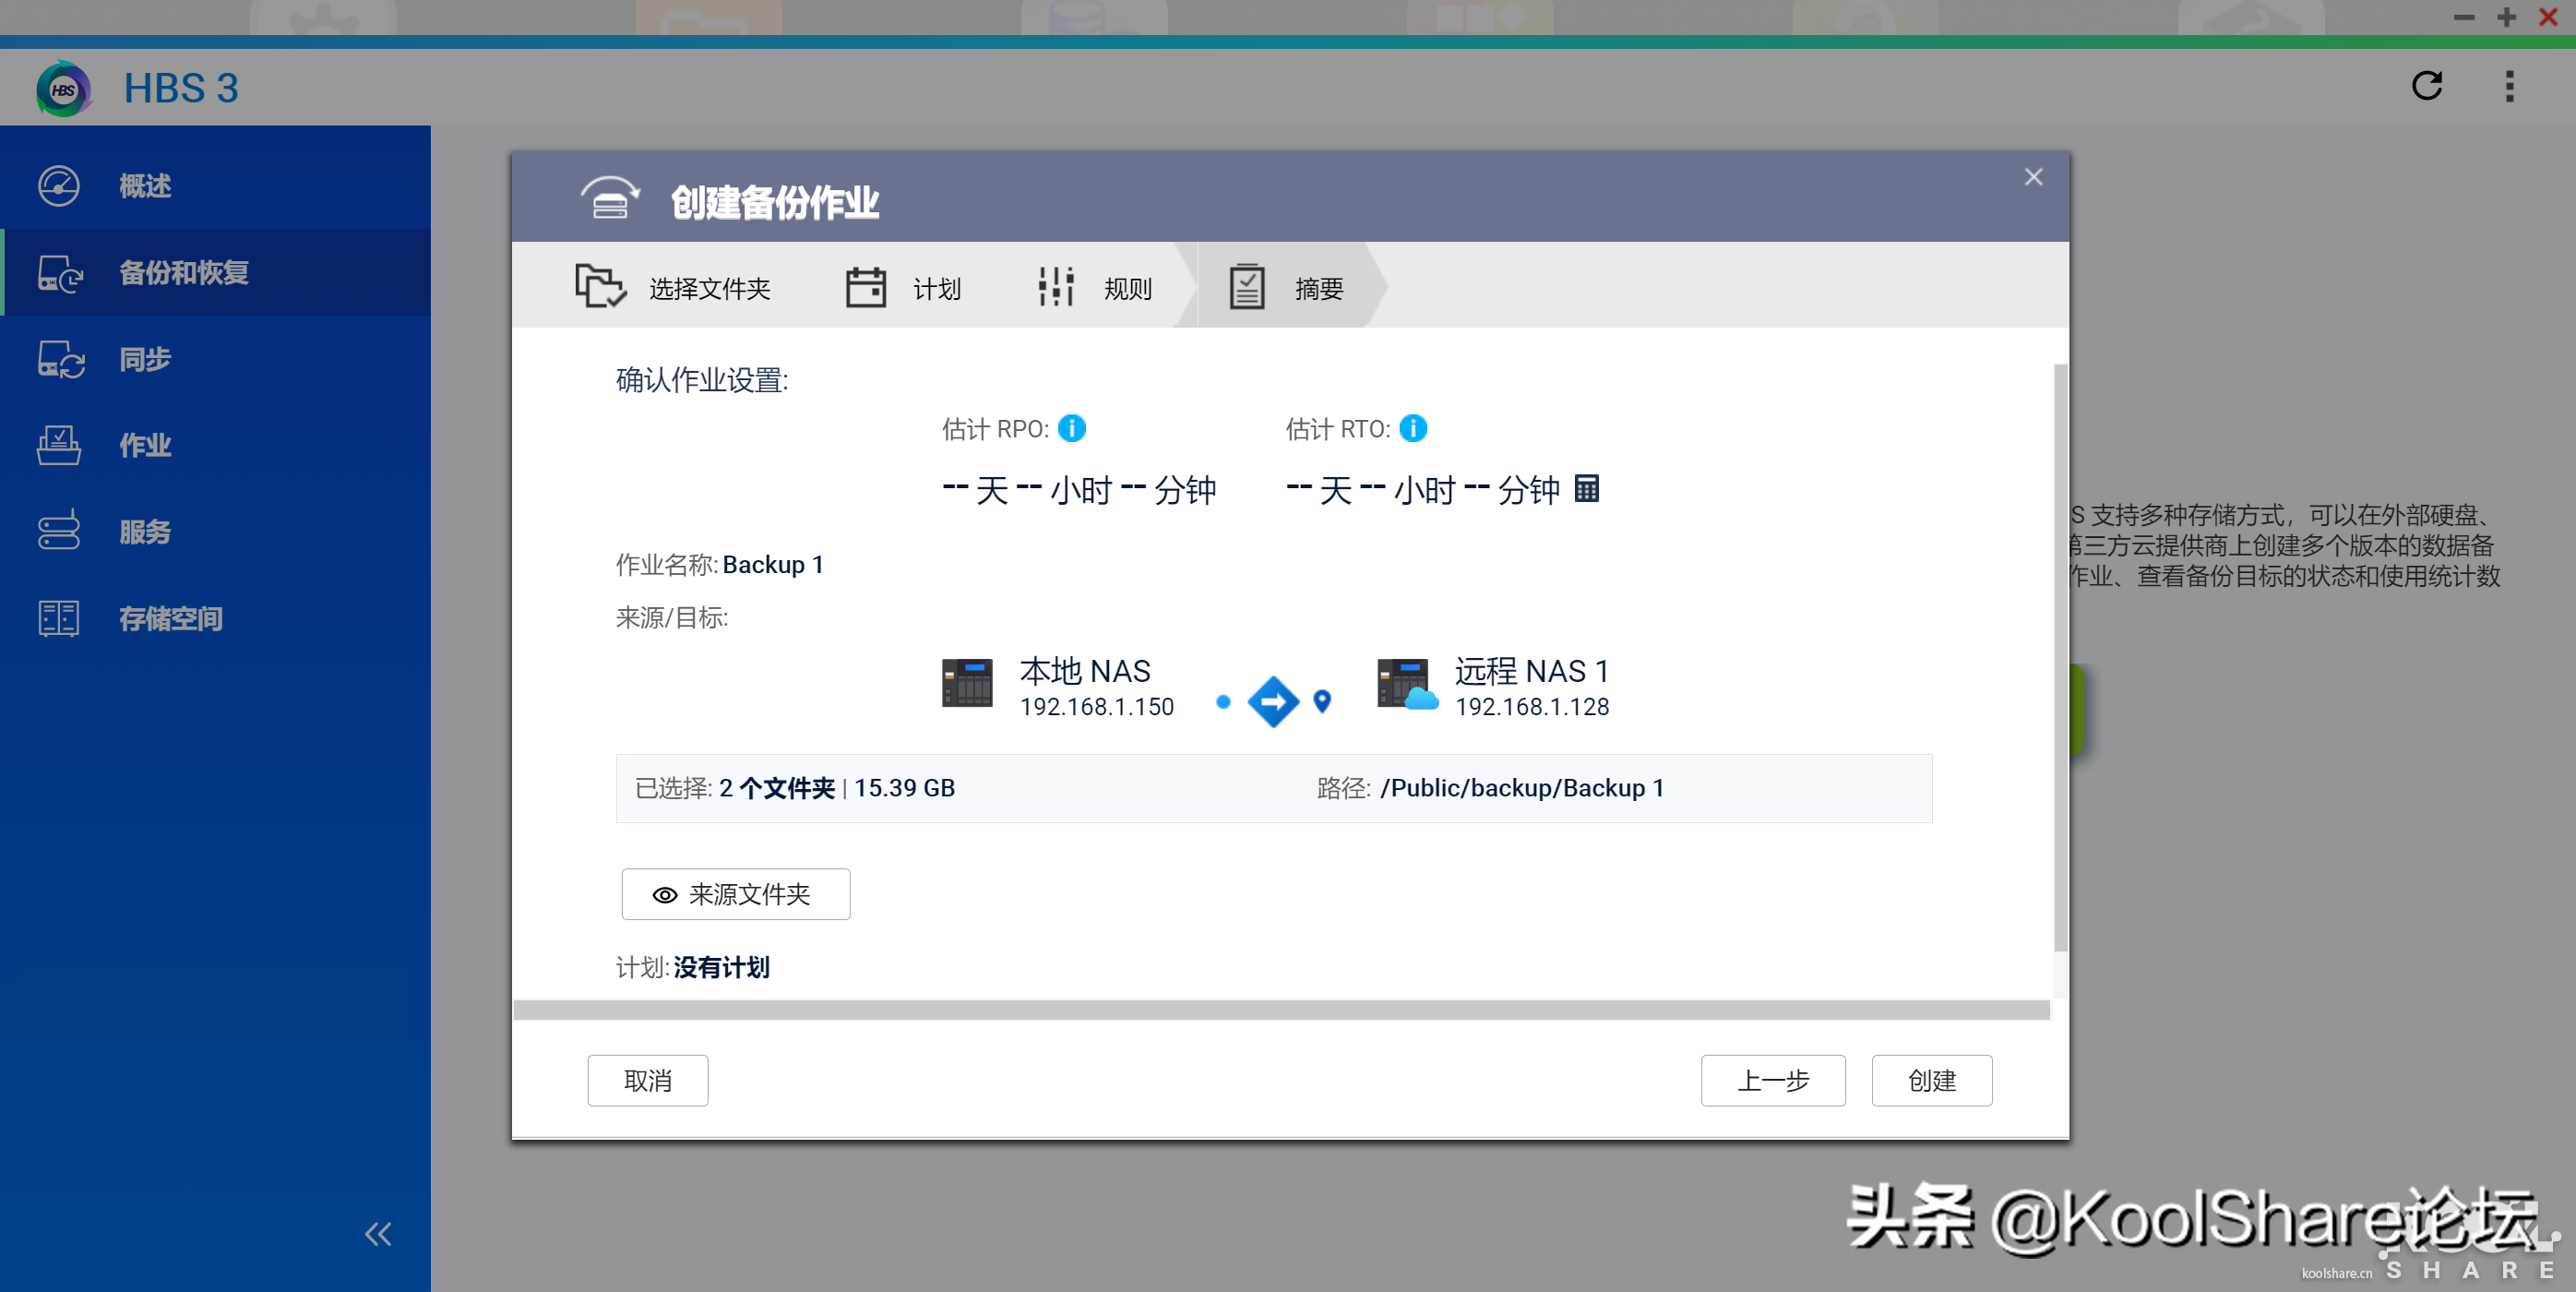2576x1292 pixels.
Task: Click the RPO info icon
Action: click(x=1071, y=428)
